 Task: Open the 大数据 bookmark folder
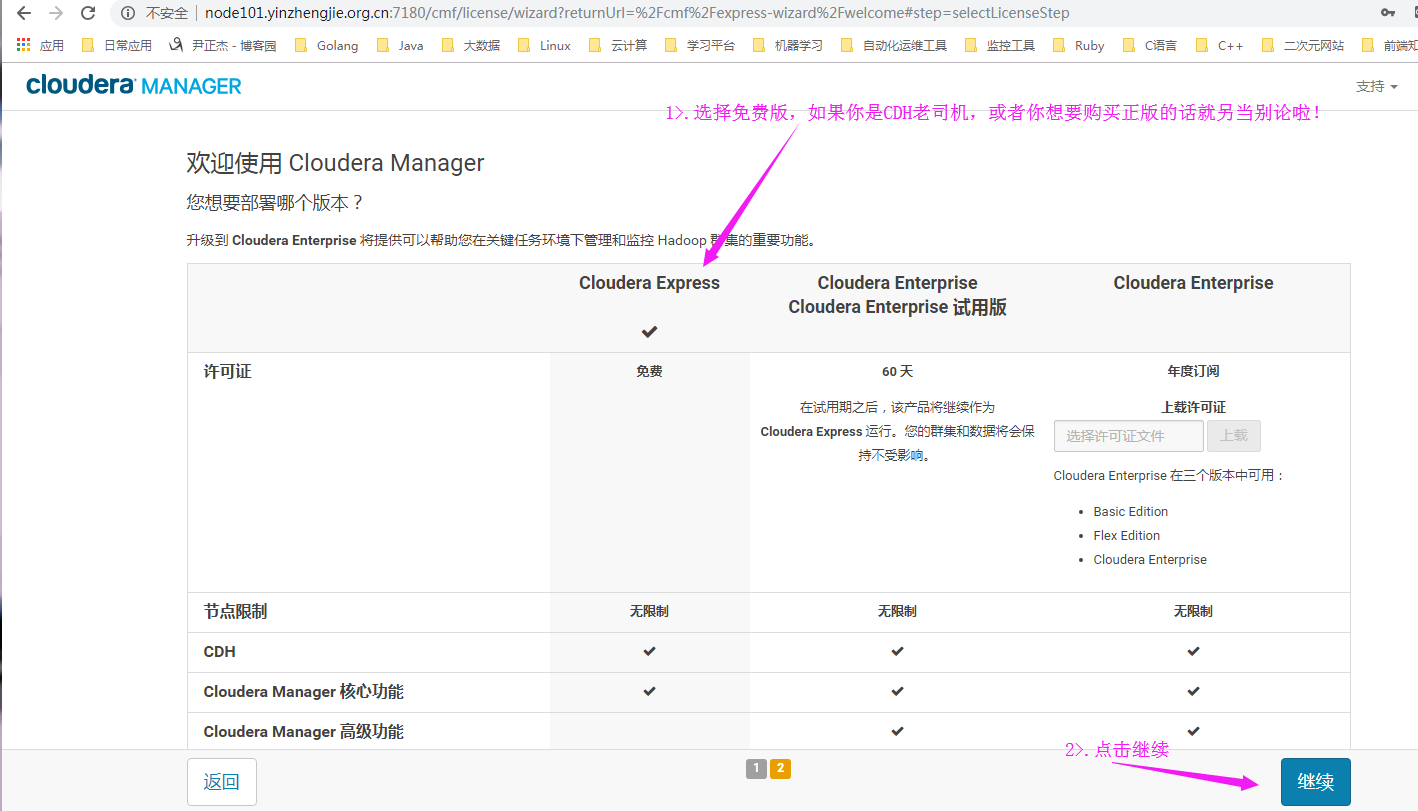coord(471,45)
